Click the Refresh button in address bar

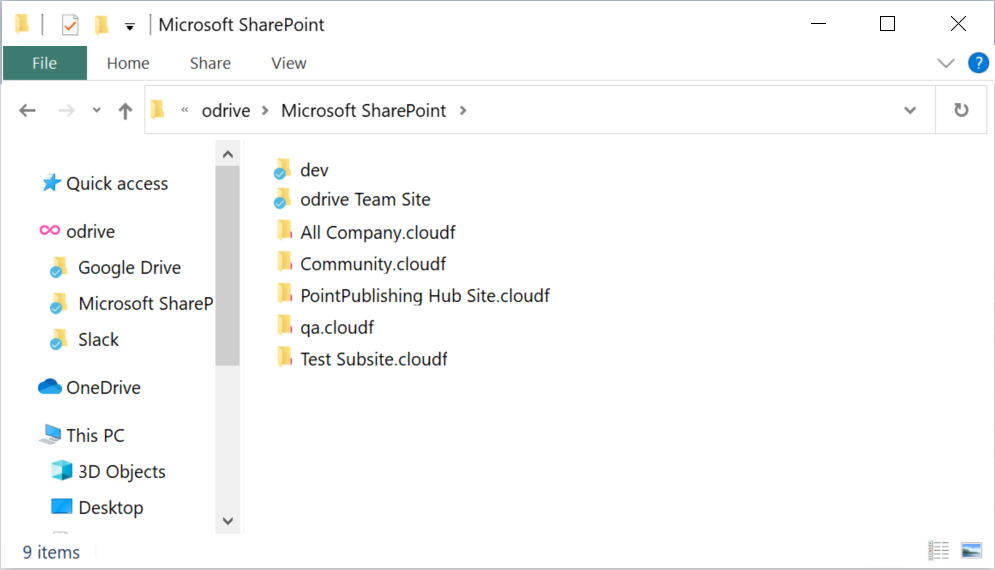pyautogui.click(x=961, y=110)
